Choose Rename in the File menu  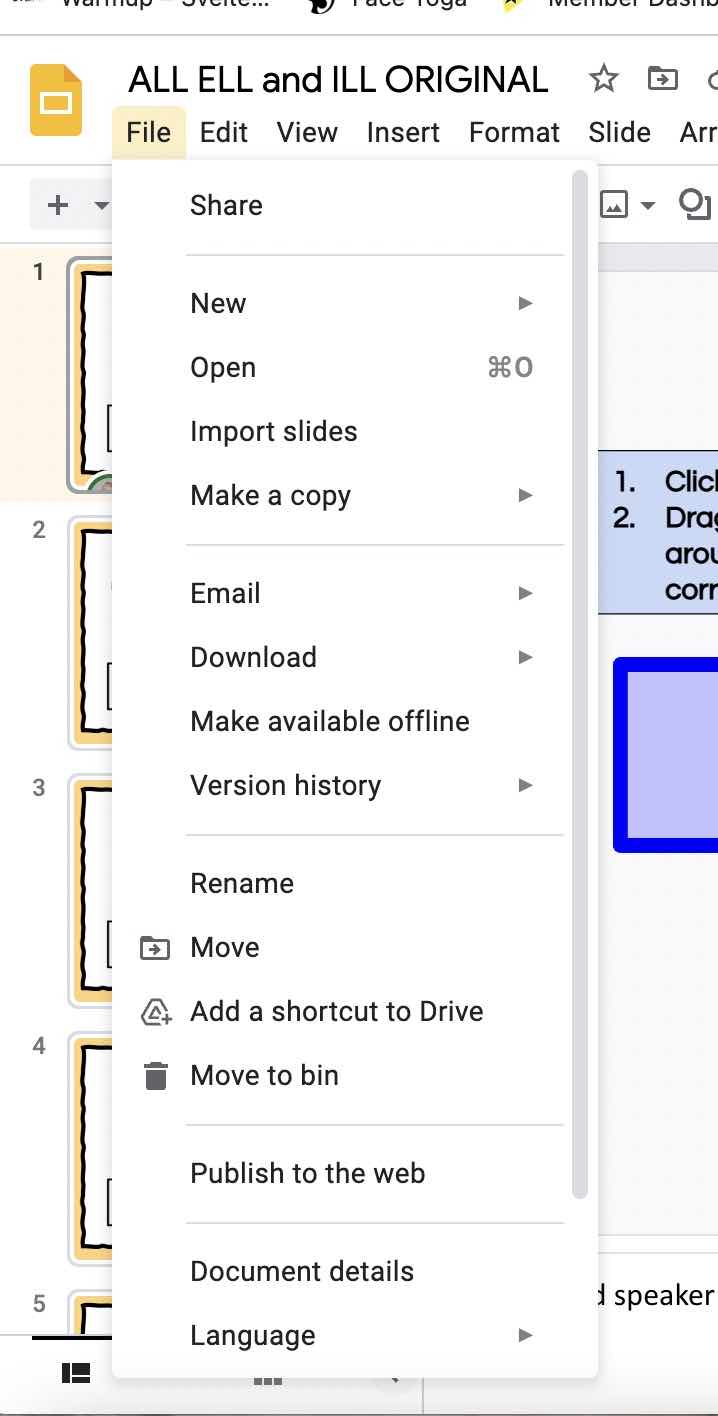(x=342, y=884)
